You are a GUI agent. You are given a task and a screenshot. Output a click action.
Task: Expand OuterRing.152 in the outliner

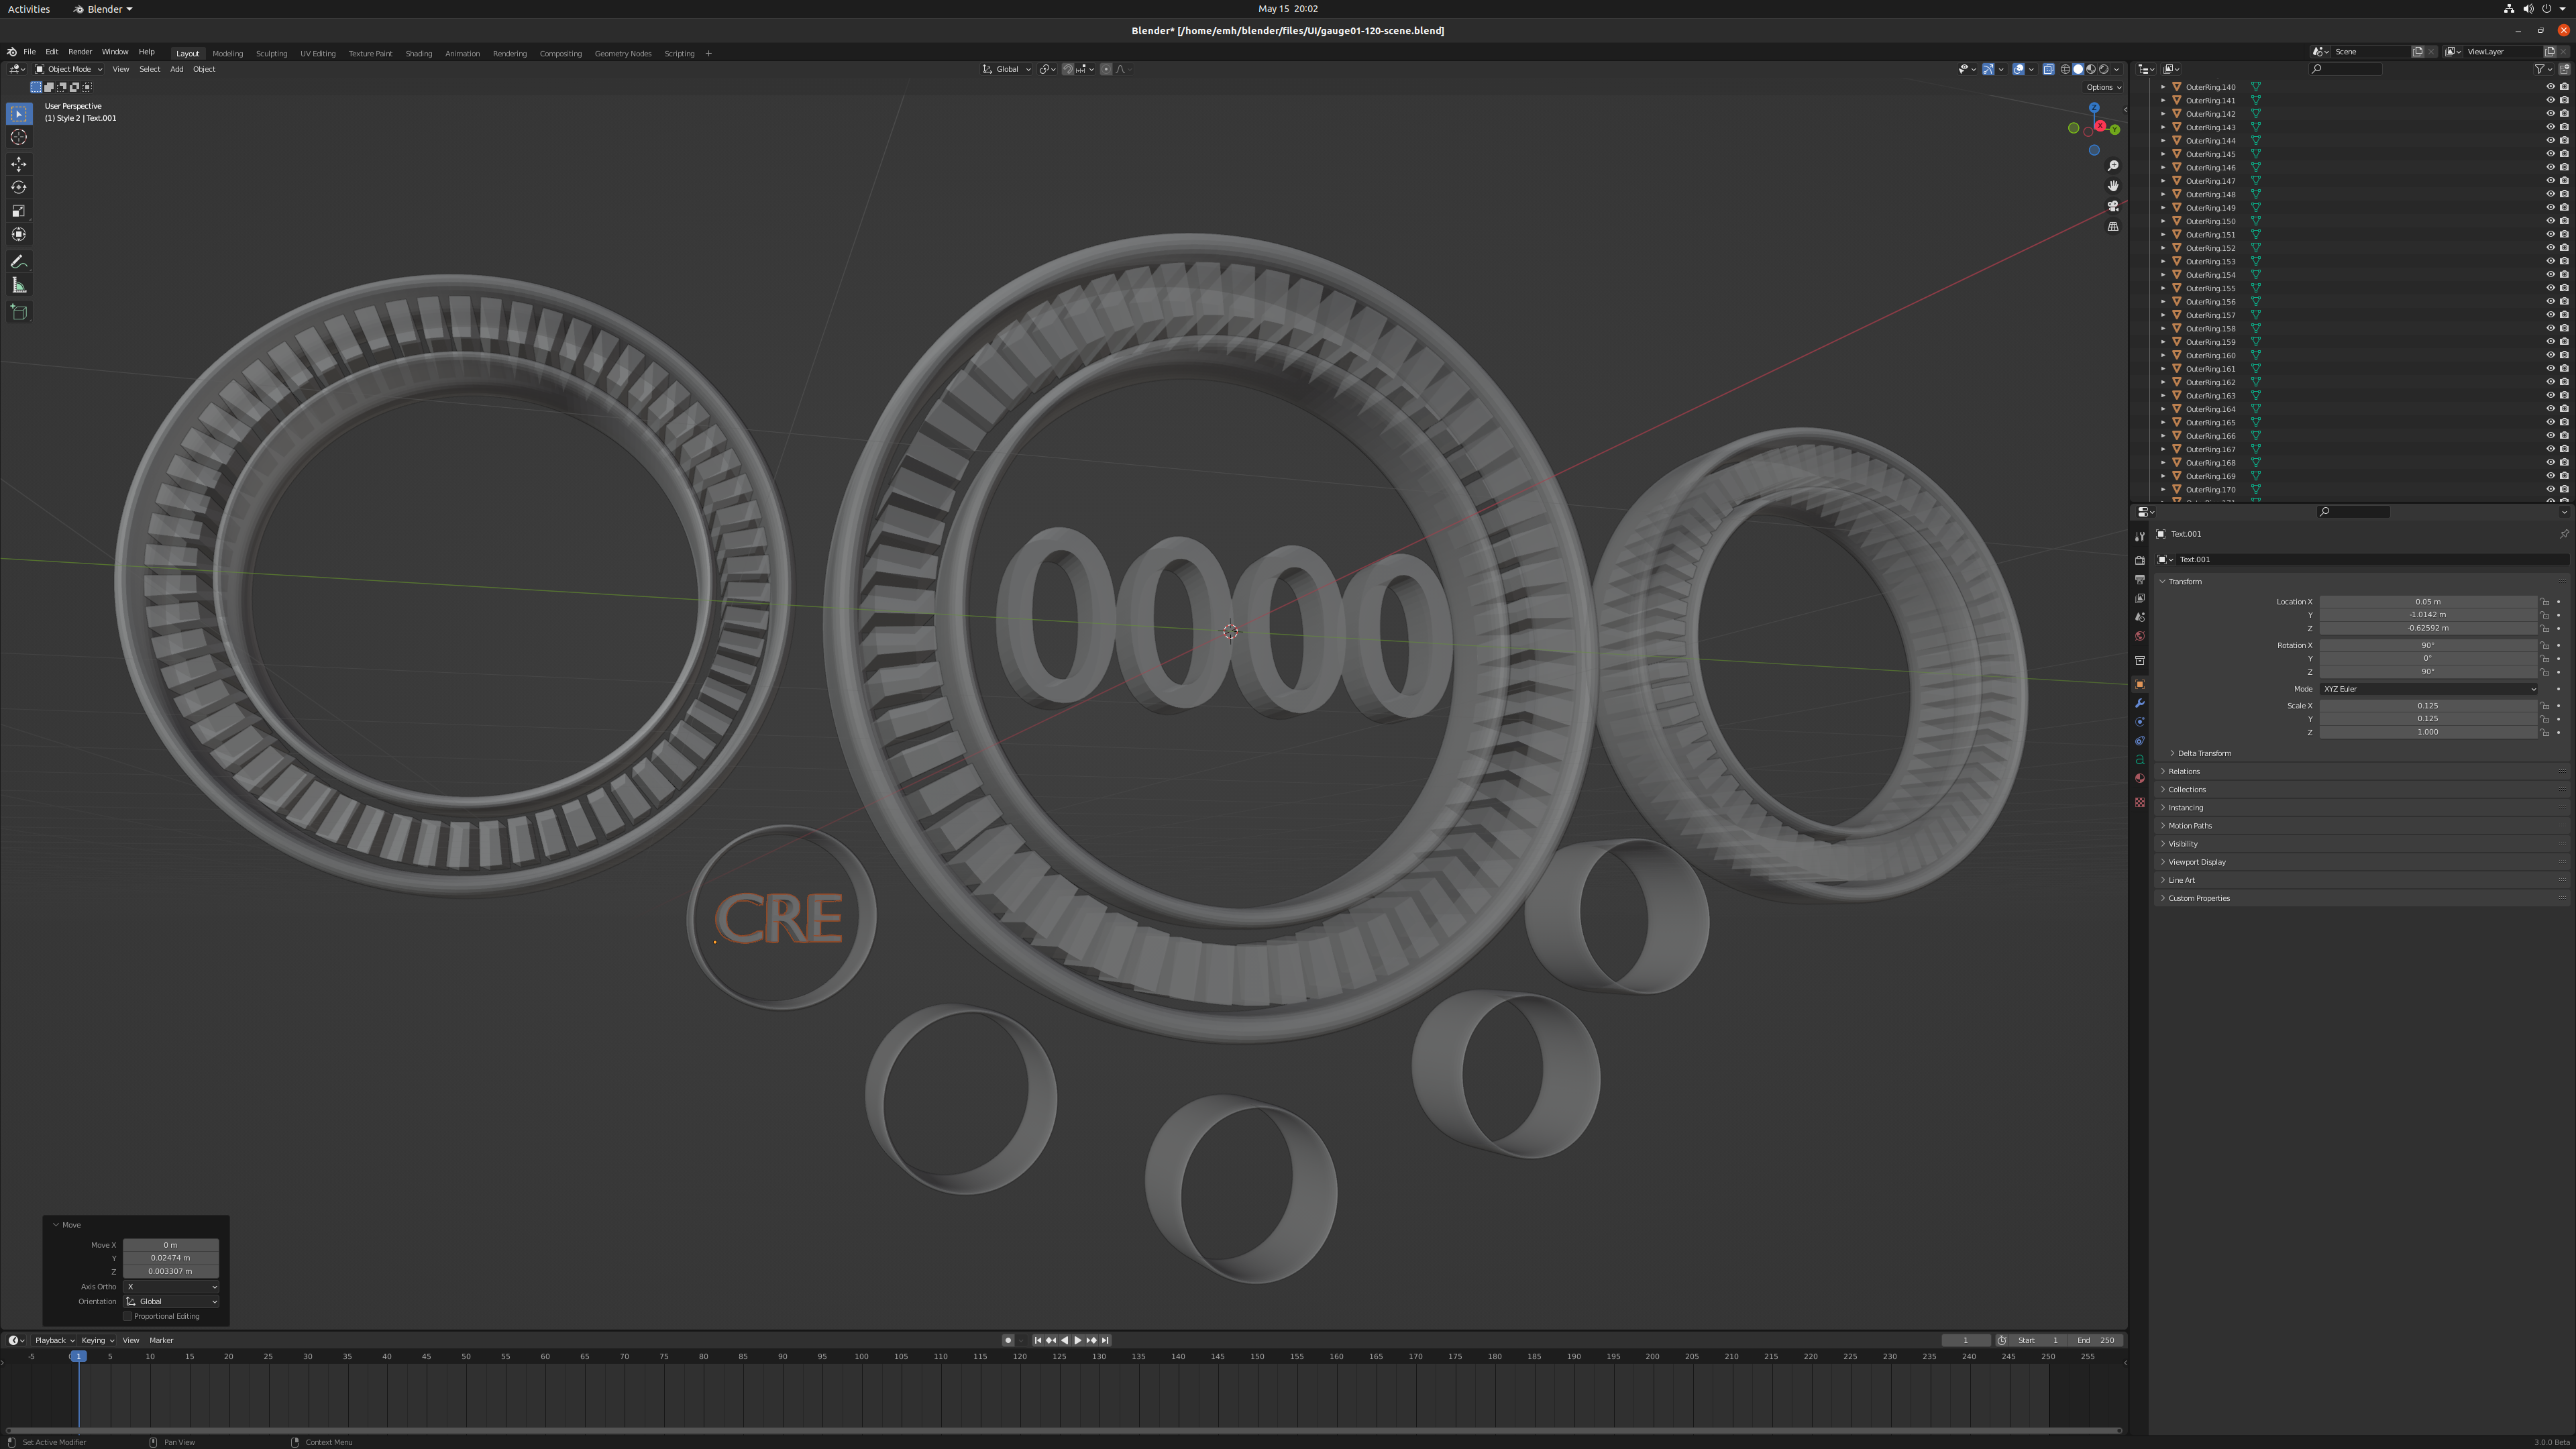[x=2163, y=248]
